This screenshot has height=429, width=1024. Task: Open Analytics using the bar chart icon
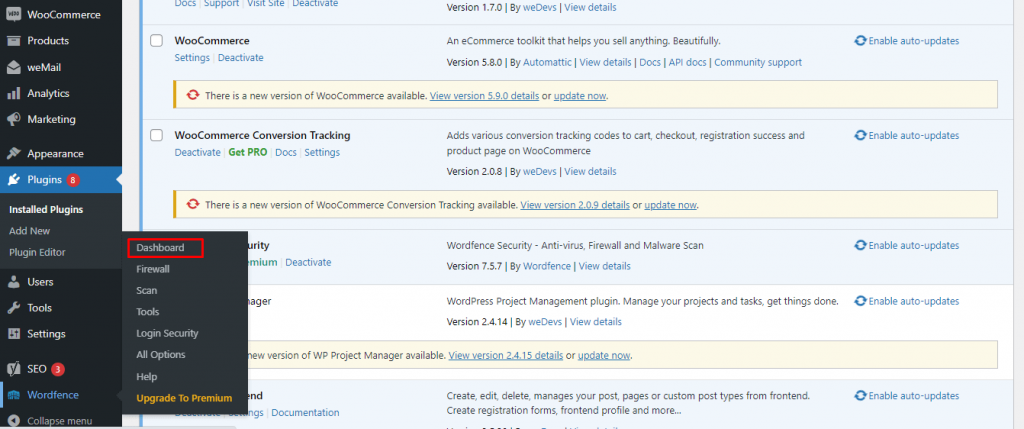click(14, 93)
